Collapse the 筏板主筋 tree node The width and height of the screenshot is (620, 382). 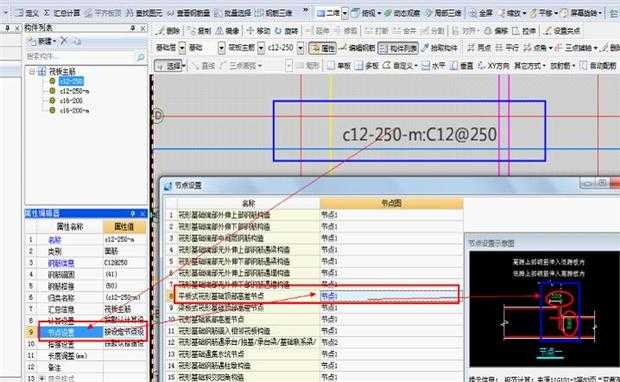point(32,72)
